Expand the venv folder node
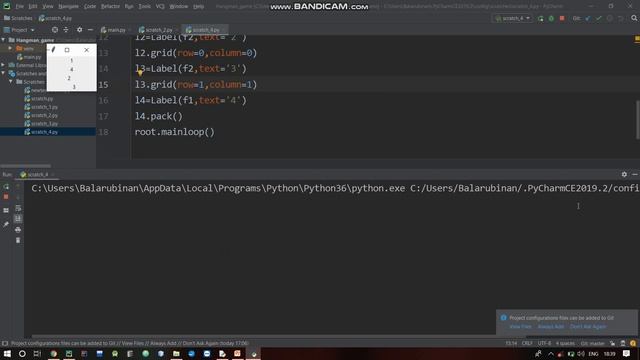Image resolution: width=640 pixels, height=360 pixels. 11,48
